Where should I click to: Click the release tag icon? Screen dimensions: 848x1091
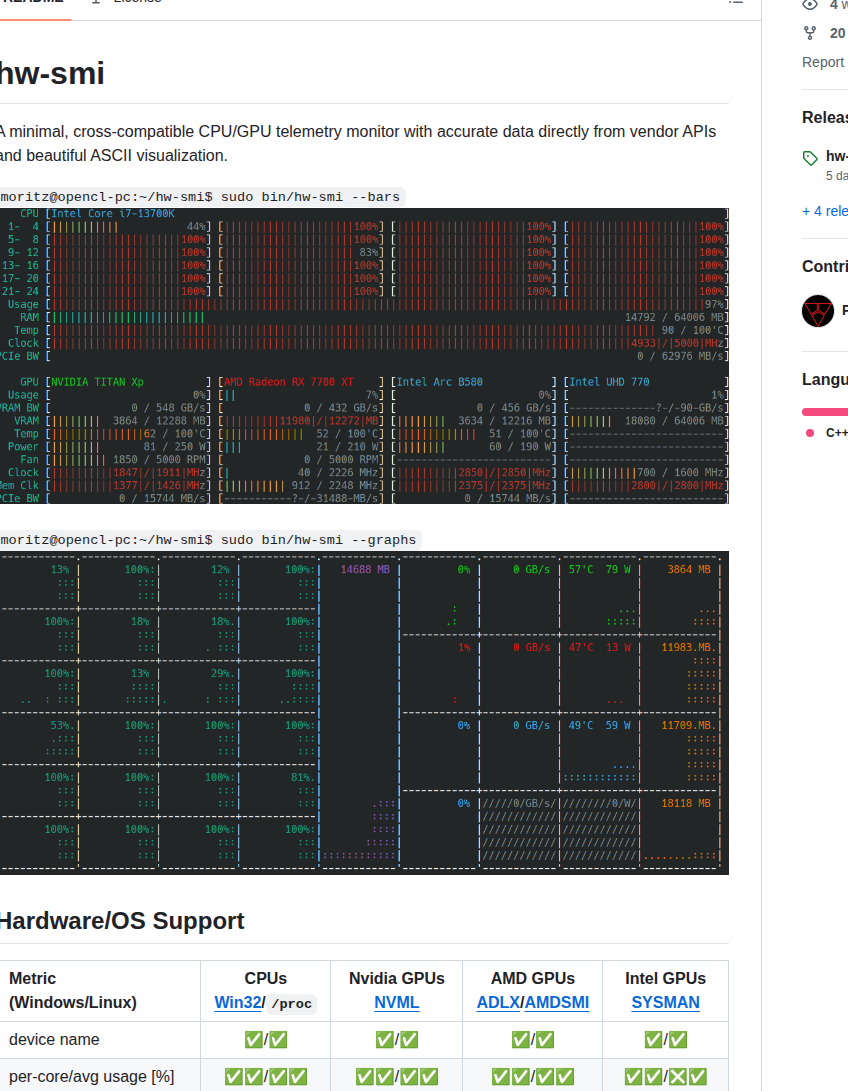tap(810, 158)
